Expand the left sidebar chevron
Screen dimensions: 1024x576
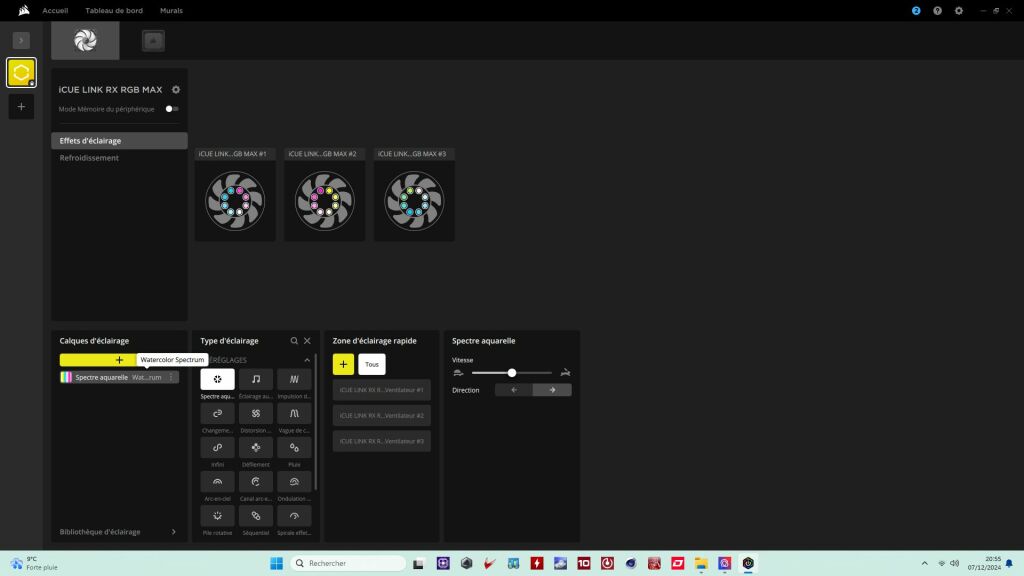[21, 40]
